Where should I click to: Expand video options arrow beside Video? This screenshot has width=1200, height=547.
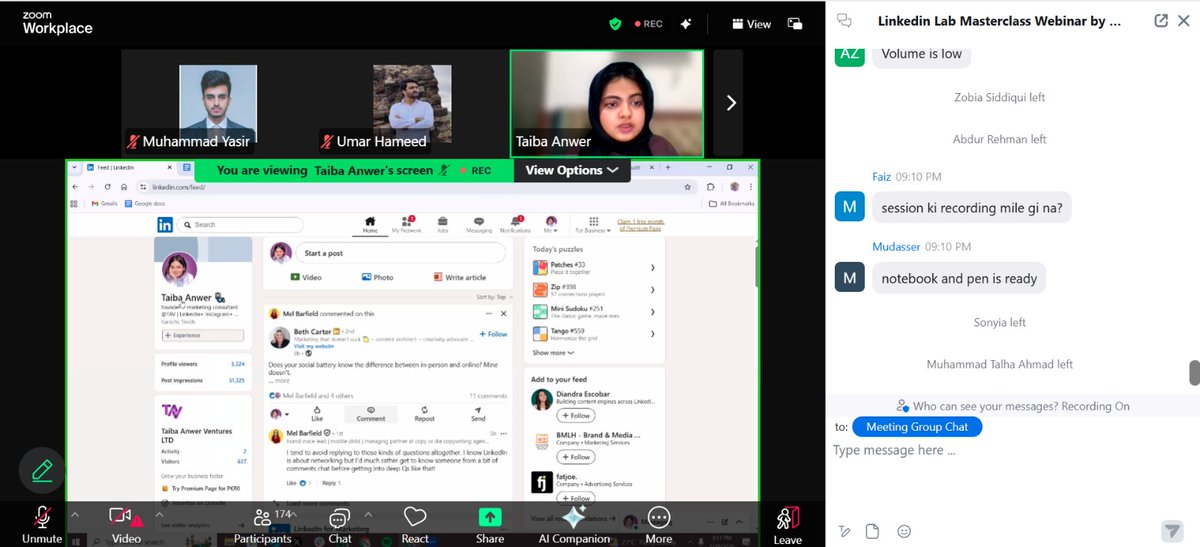(x=157, y=515)
